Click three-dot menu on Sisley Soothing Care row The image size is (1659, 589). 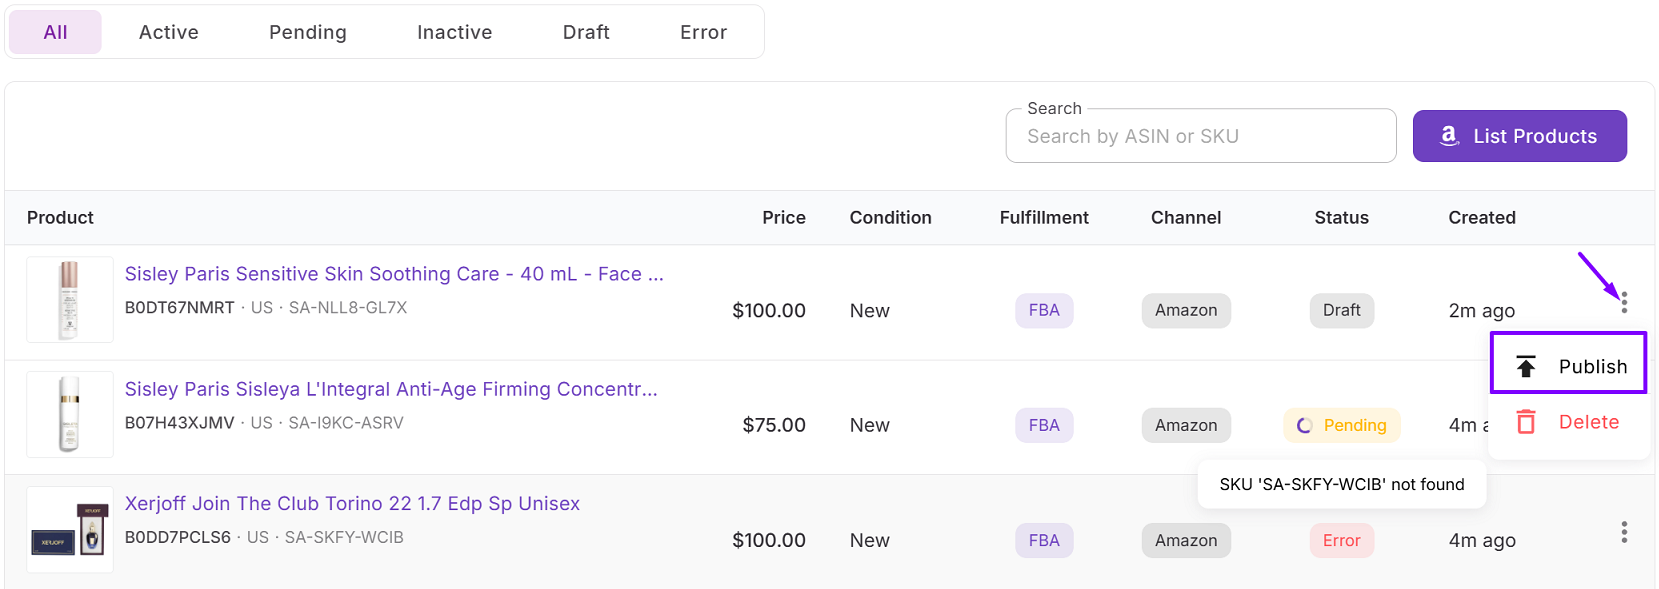tap(1623, 302)
